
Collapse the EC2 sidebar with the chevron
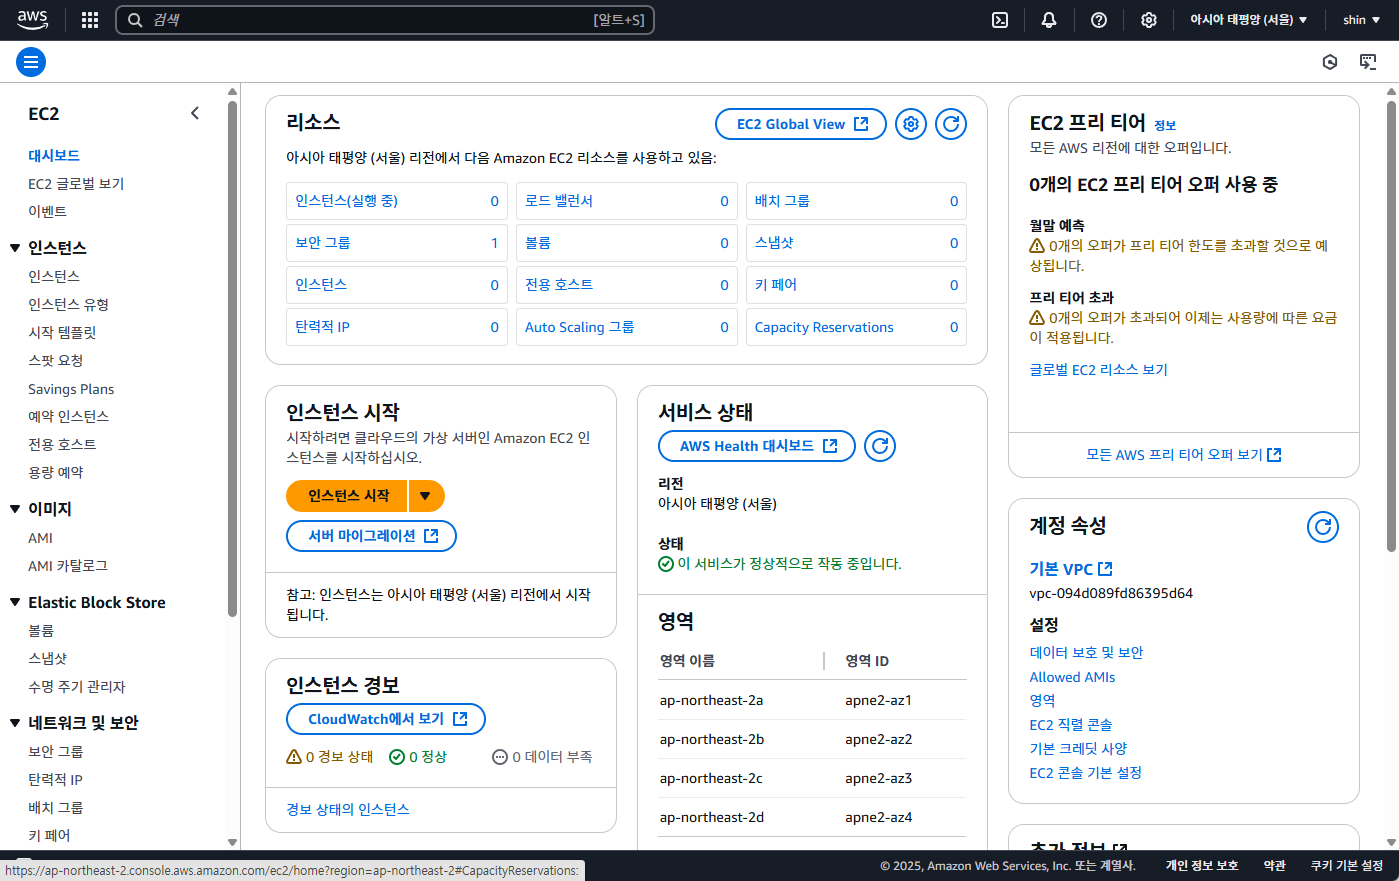point(195,114)
